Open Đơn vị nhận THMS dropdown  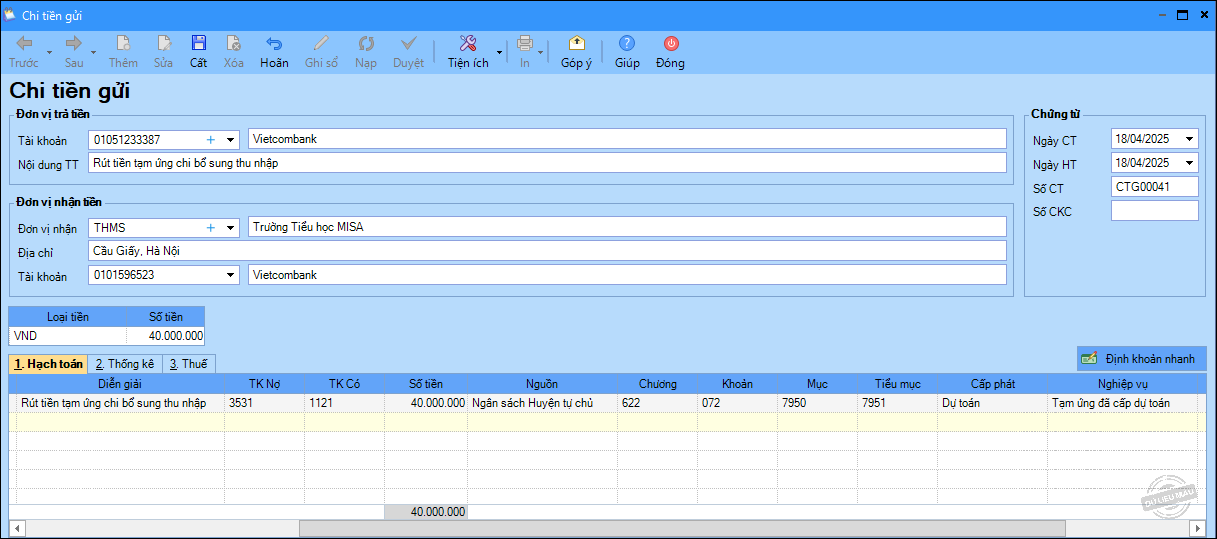231,228
